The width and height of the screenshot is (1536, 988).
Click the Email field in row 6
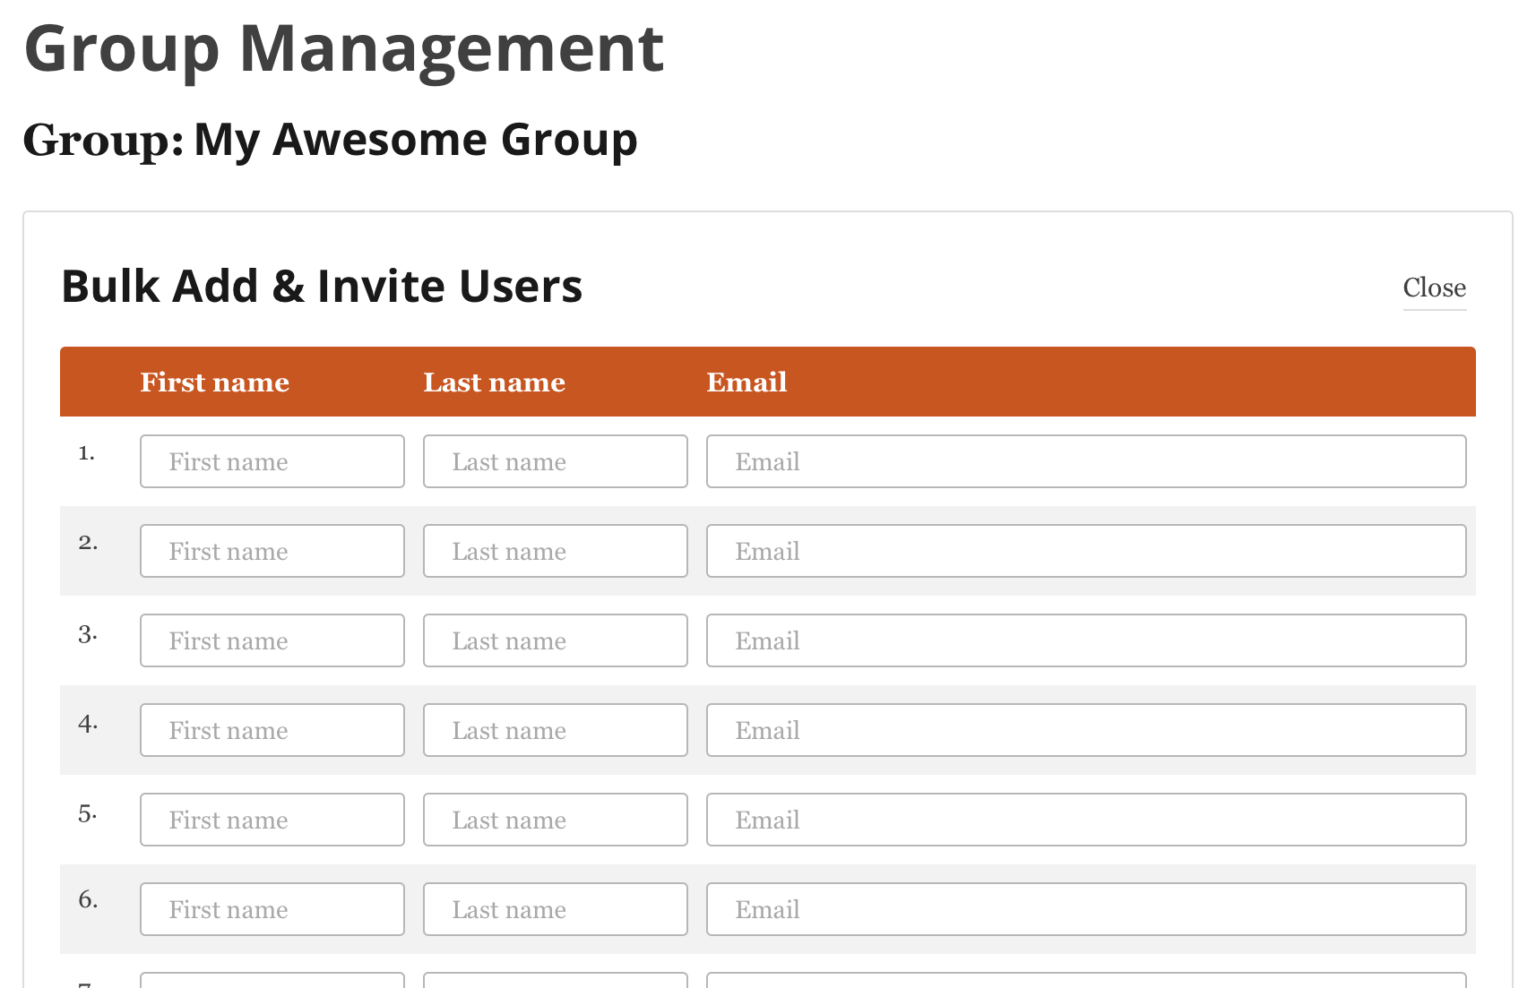[x=1085, y=909]
